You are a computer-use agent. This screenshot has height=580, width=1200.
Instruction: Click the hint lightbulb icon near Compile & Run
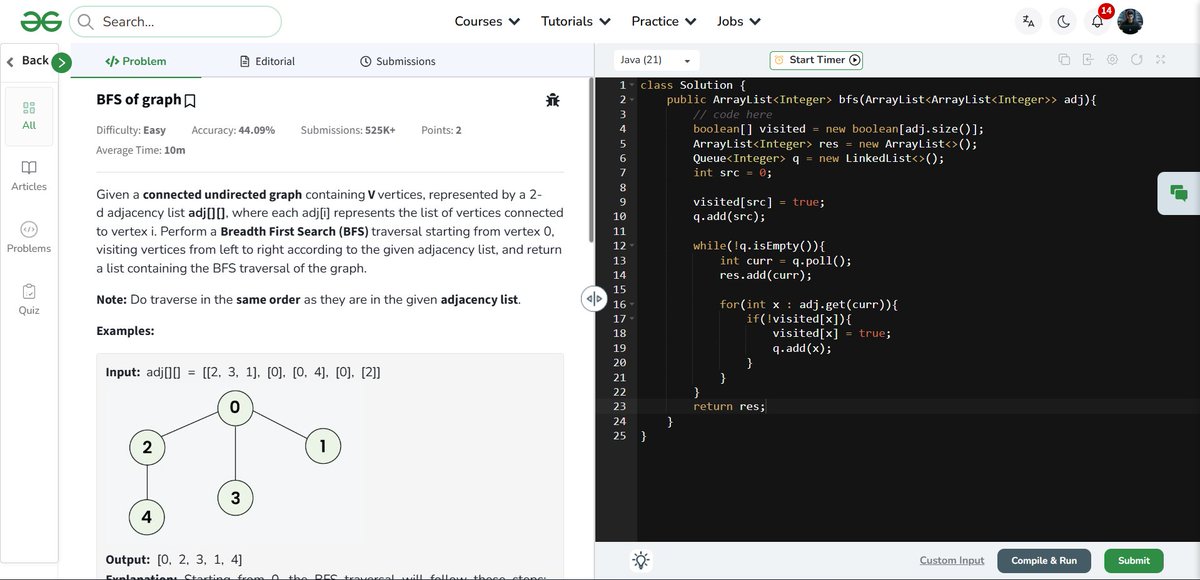pyautogui.click(x=640, y=560)
